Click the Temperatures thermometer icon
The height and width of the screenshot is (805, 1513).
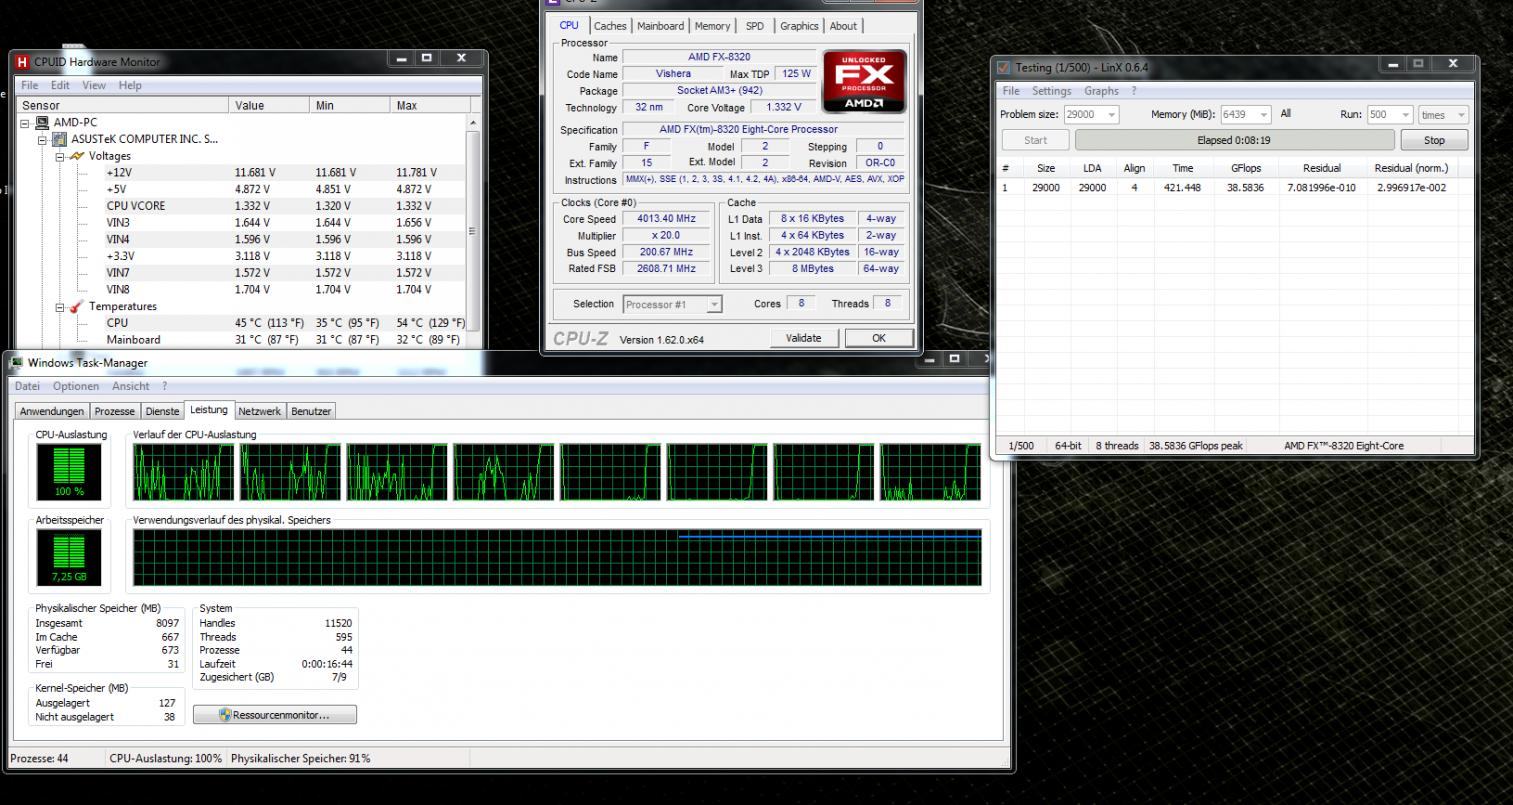[76, 306]
